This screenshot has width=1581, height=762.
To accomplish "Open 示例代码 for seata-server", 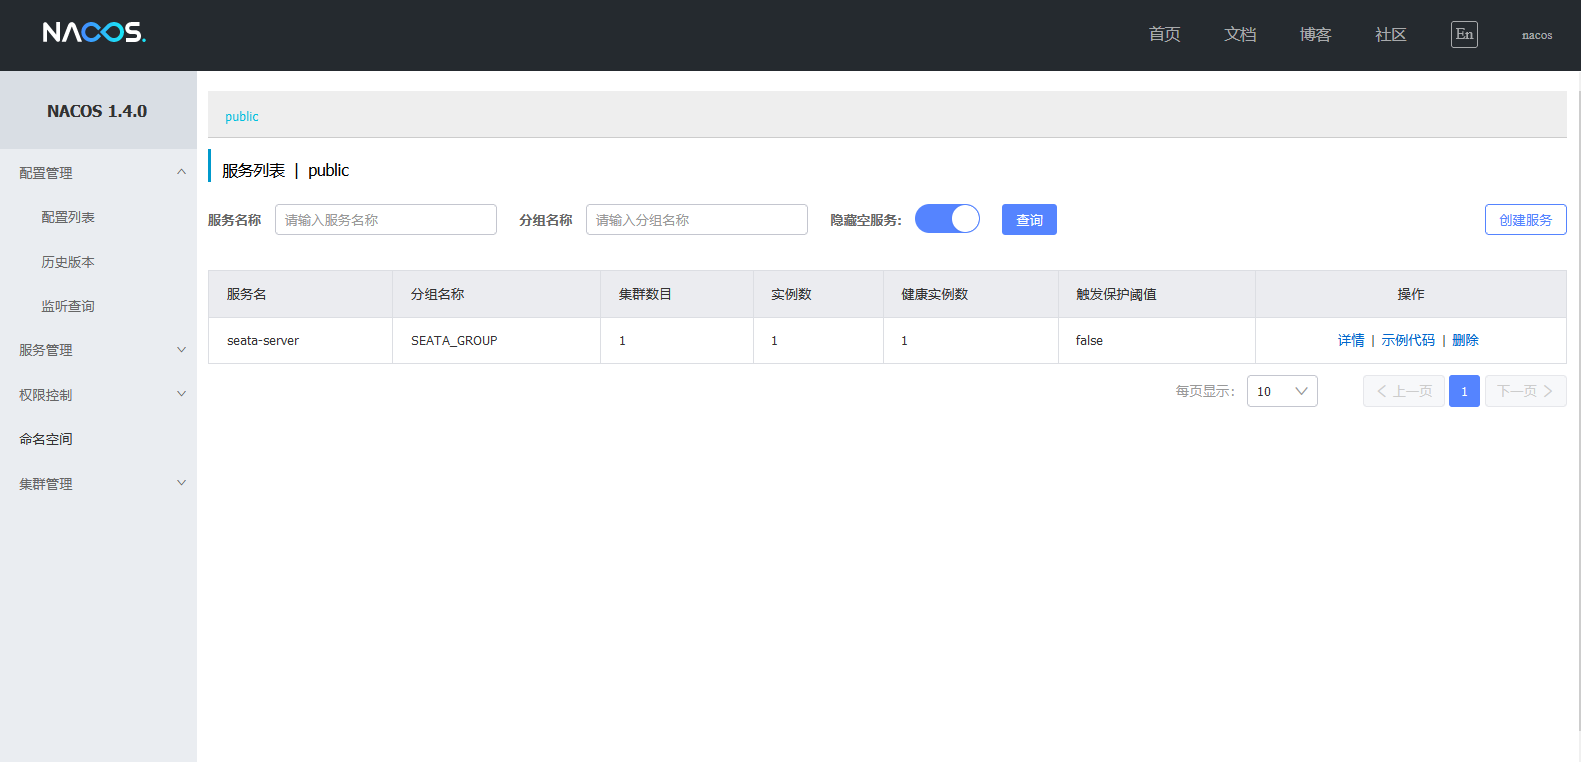I will (1408, 340).
